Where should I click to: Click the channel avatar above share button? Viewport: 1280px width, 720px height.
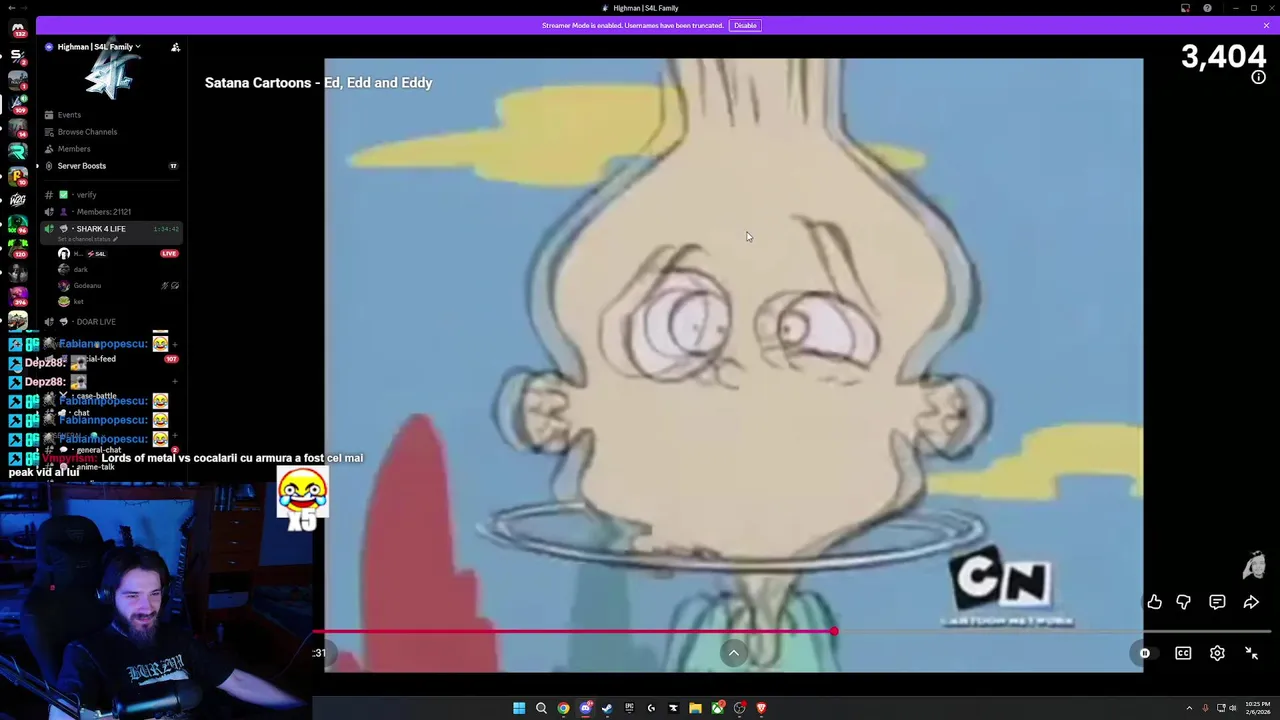(x=1254, y=566)
